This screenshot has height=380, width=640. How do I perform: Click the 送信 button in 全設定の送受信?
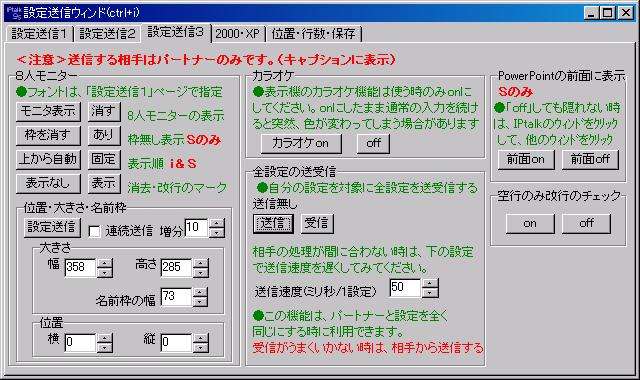point(273,223)
